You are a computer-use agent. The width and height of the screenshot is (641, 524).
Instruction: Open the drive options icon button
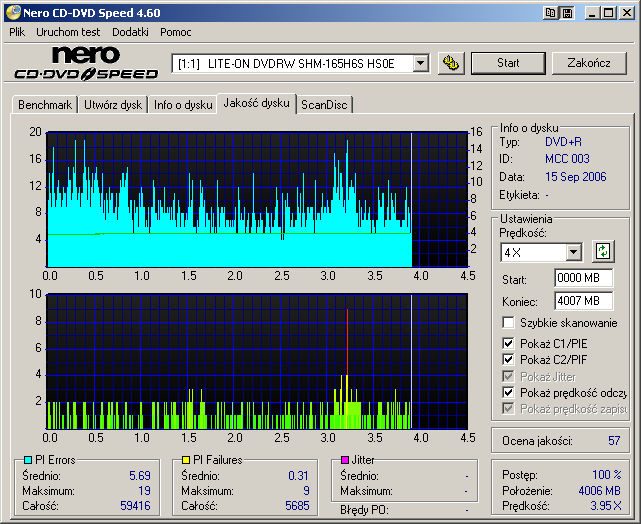(451, 63)
